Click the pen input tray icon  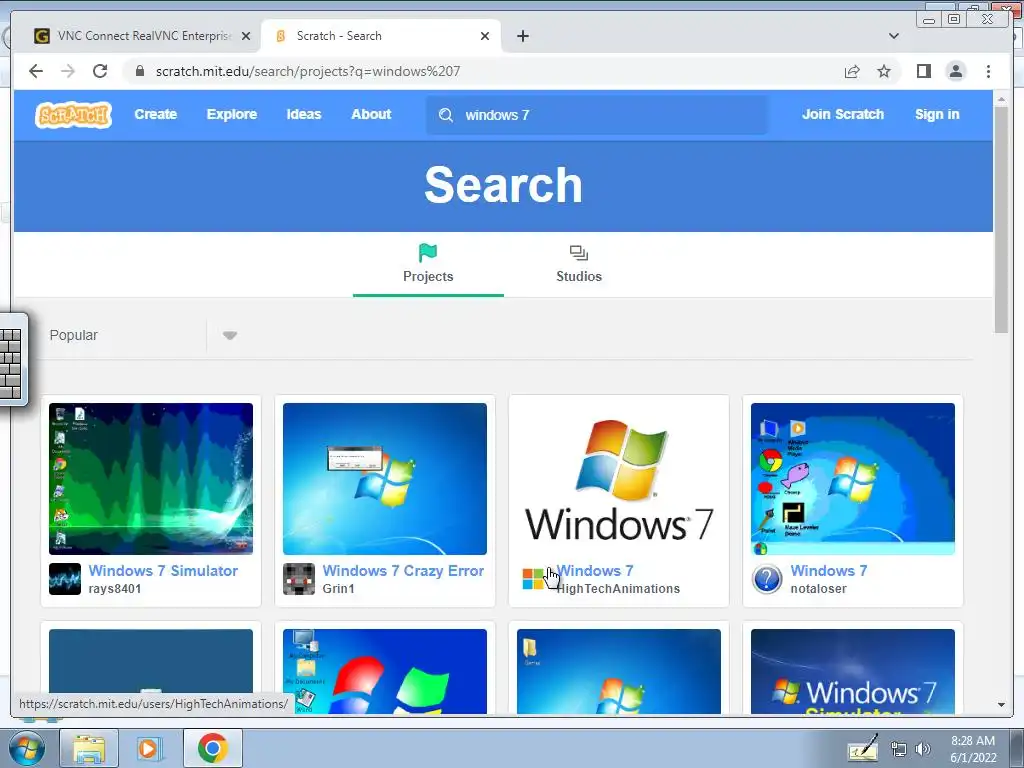[x=863, y=748]
